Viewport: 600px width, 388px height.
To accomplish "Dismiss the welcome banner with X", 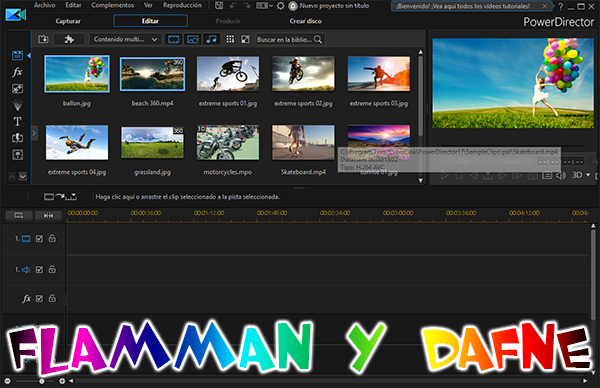I will [545, 6].
